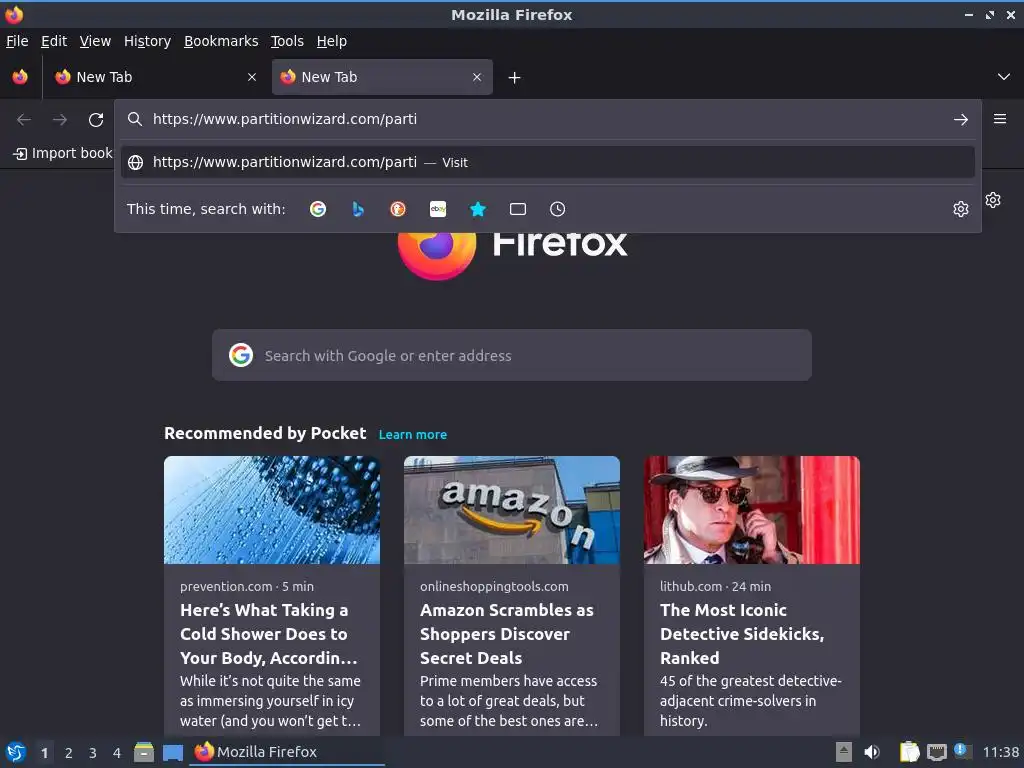Click Import bookmarks toolbar button
This screenshot has width=1024, height=768.
click(63, 153)
